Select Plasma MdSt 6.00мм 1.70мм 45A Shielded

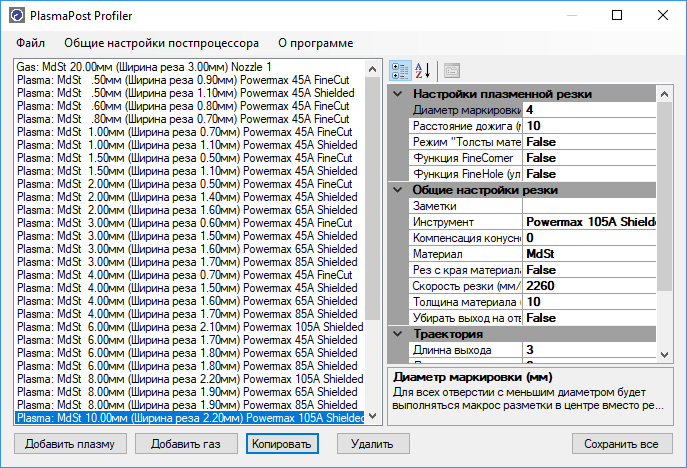[189, 340]
